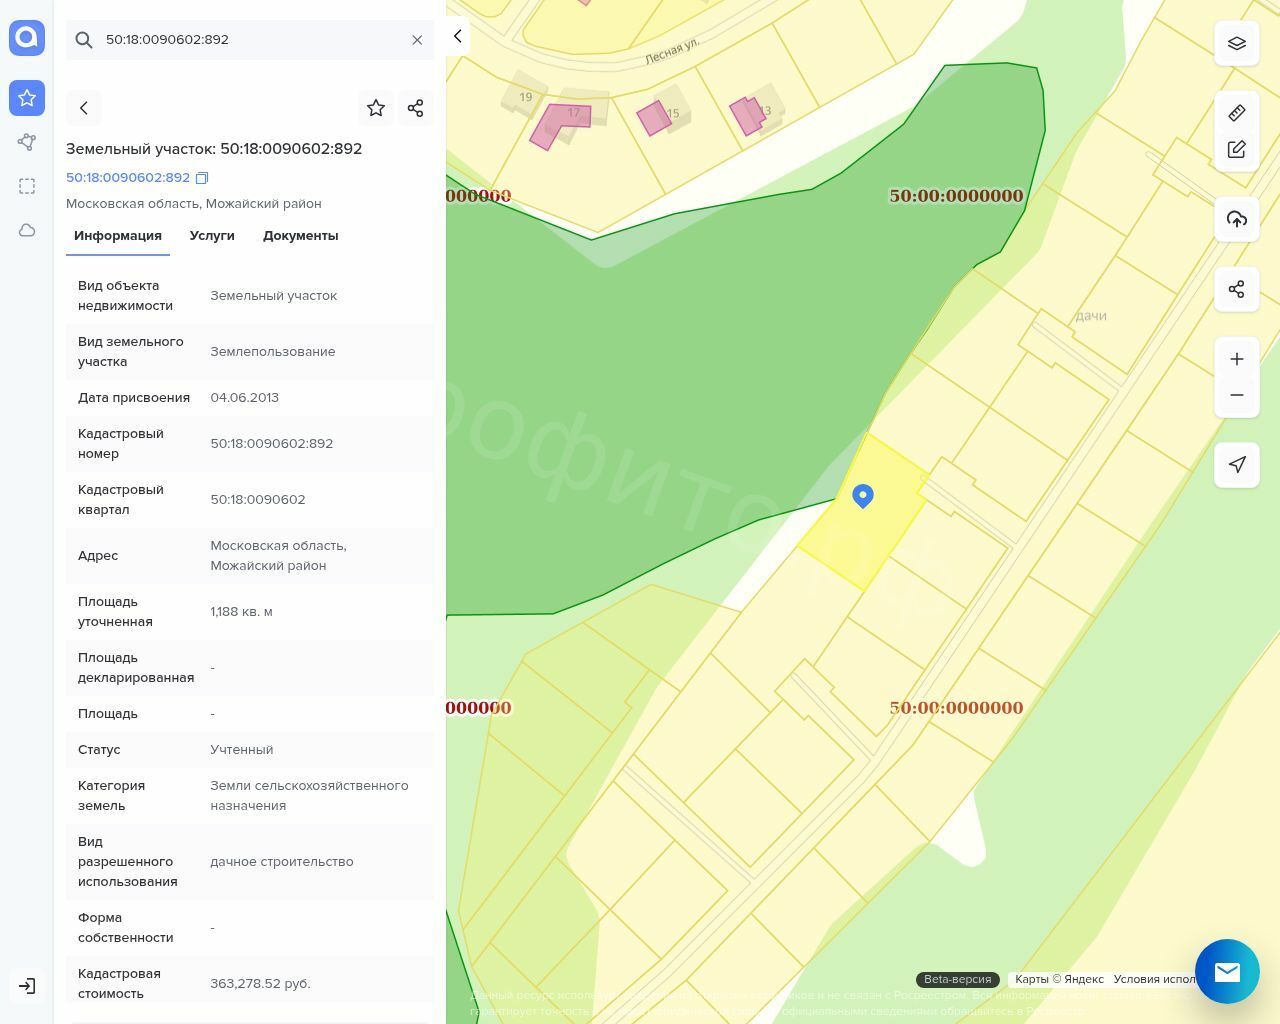Switch to the Услуги tab
The height and width of the screenshot is (1024, 1280).
[212, 236]
